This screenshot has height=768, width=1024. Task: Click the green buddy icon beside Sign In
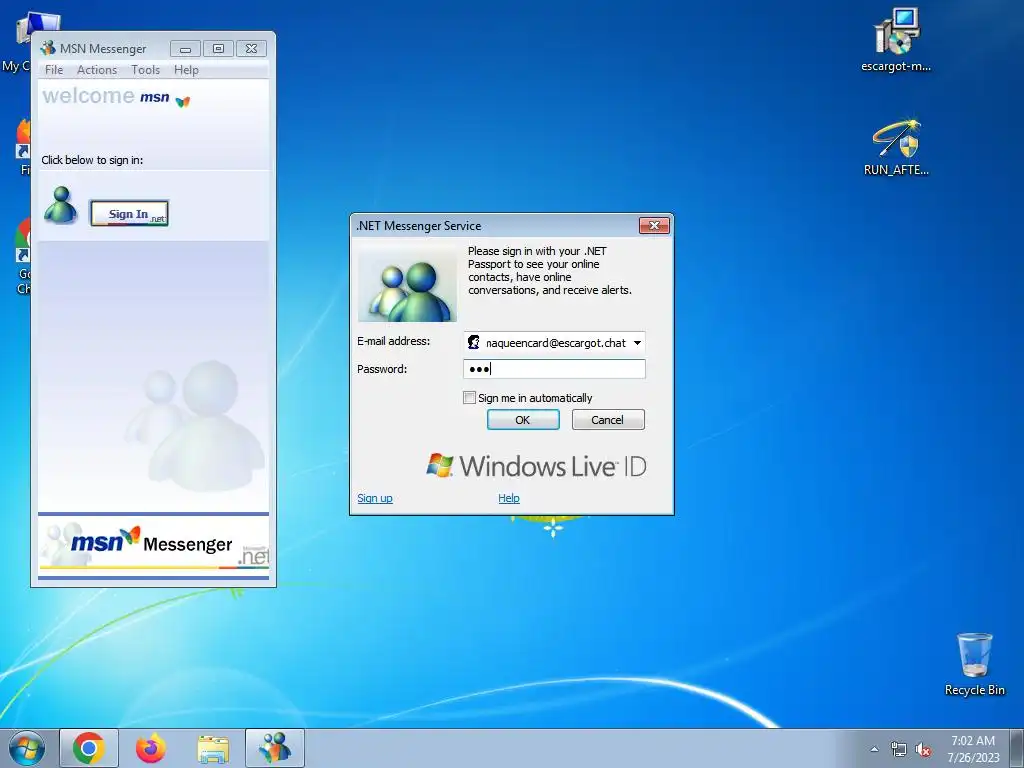pyautogui.click(x=61, y=205)
